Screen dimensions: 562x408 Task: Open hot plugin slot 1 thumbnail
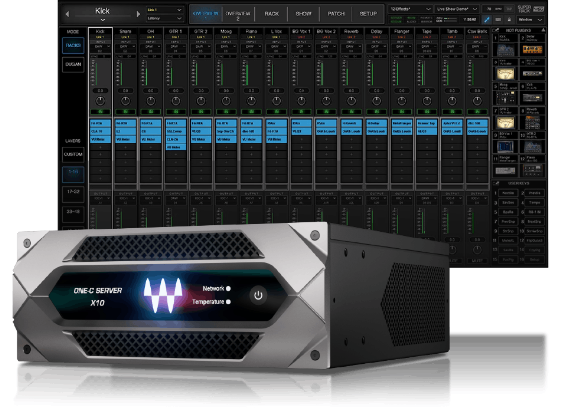506,50
